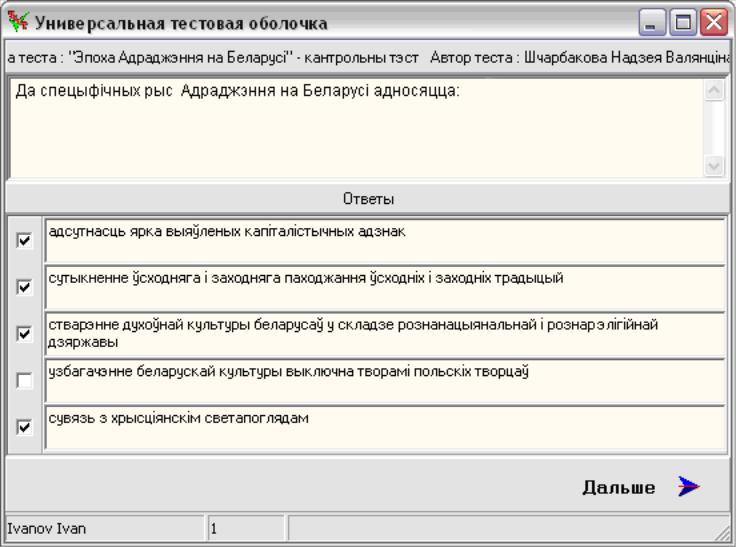Click the blue arrow icon beside Дальше
736x547 pixels.
(689, 487)
